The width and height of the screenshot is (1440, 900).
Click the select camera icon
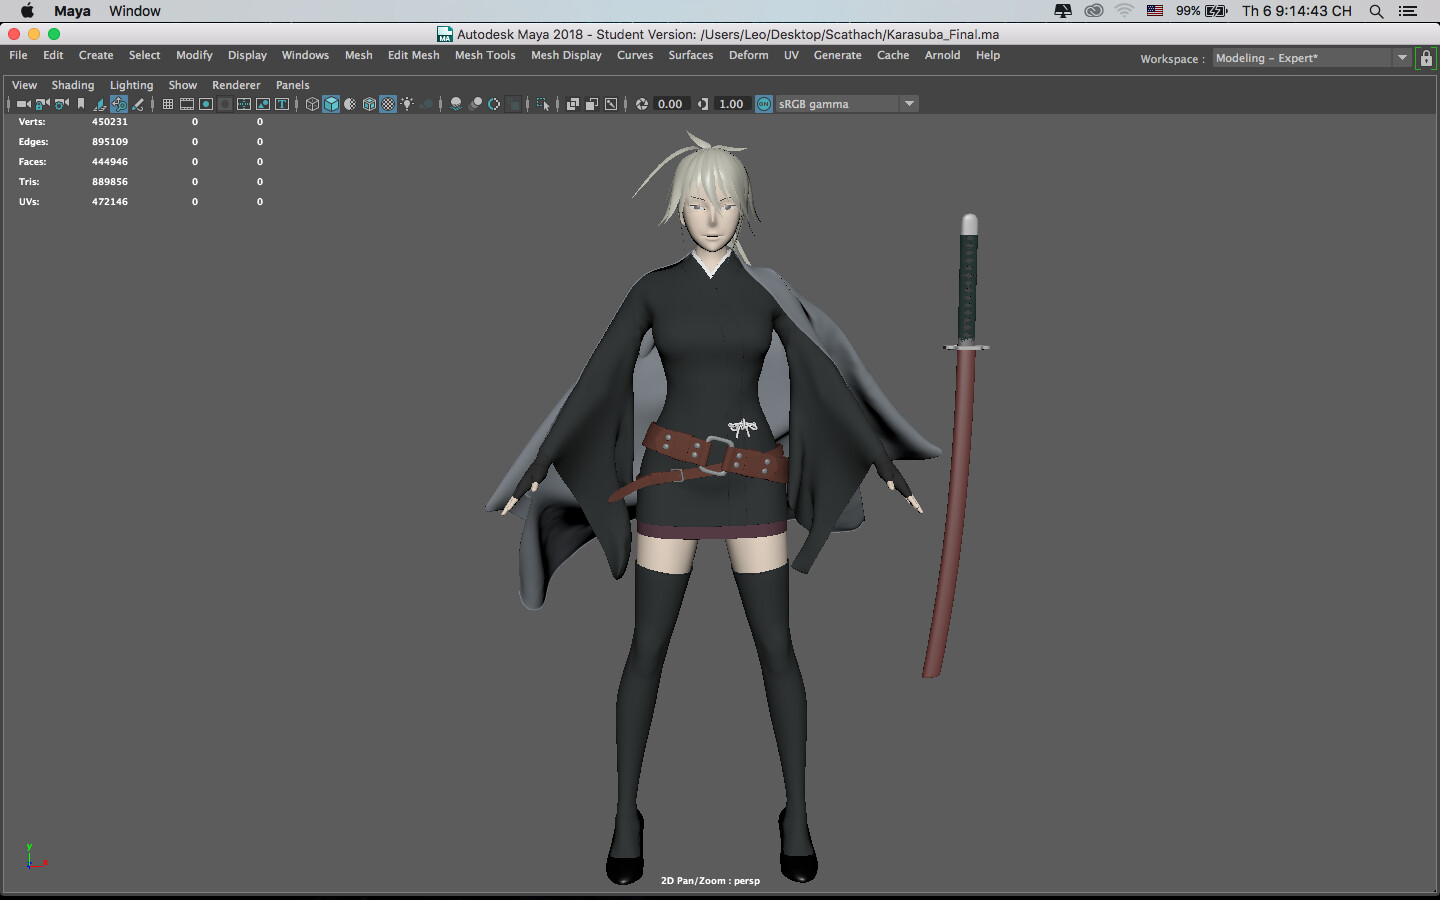[23, 104]
